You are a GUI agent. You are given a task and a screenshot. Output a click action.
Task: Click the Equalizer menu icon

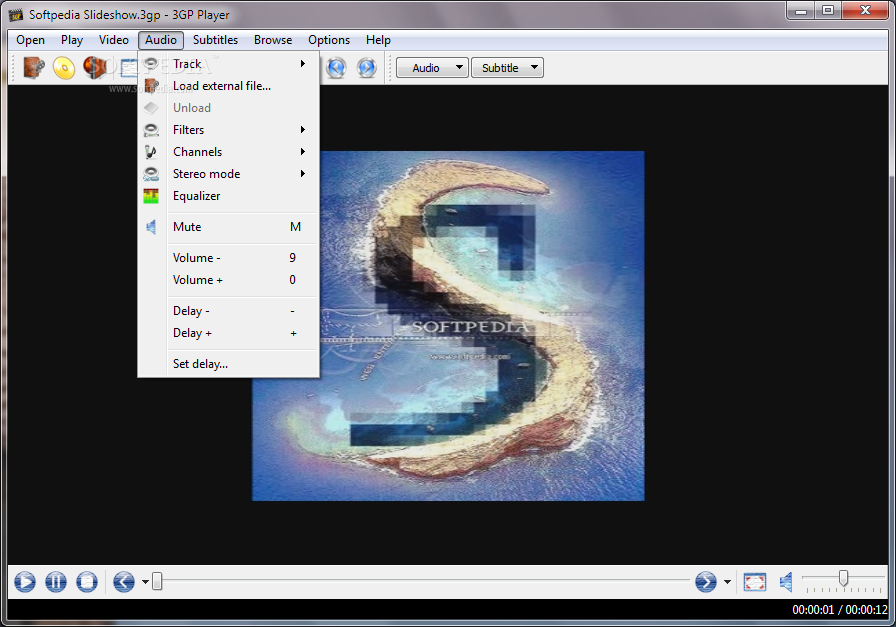(151, 196)
